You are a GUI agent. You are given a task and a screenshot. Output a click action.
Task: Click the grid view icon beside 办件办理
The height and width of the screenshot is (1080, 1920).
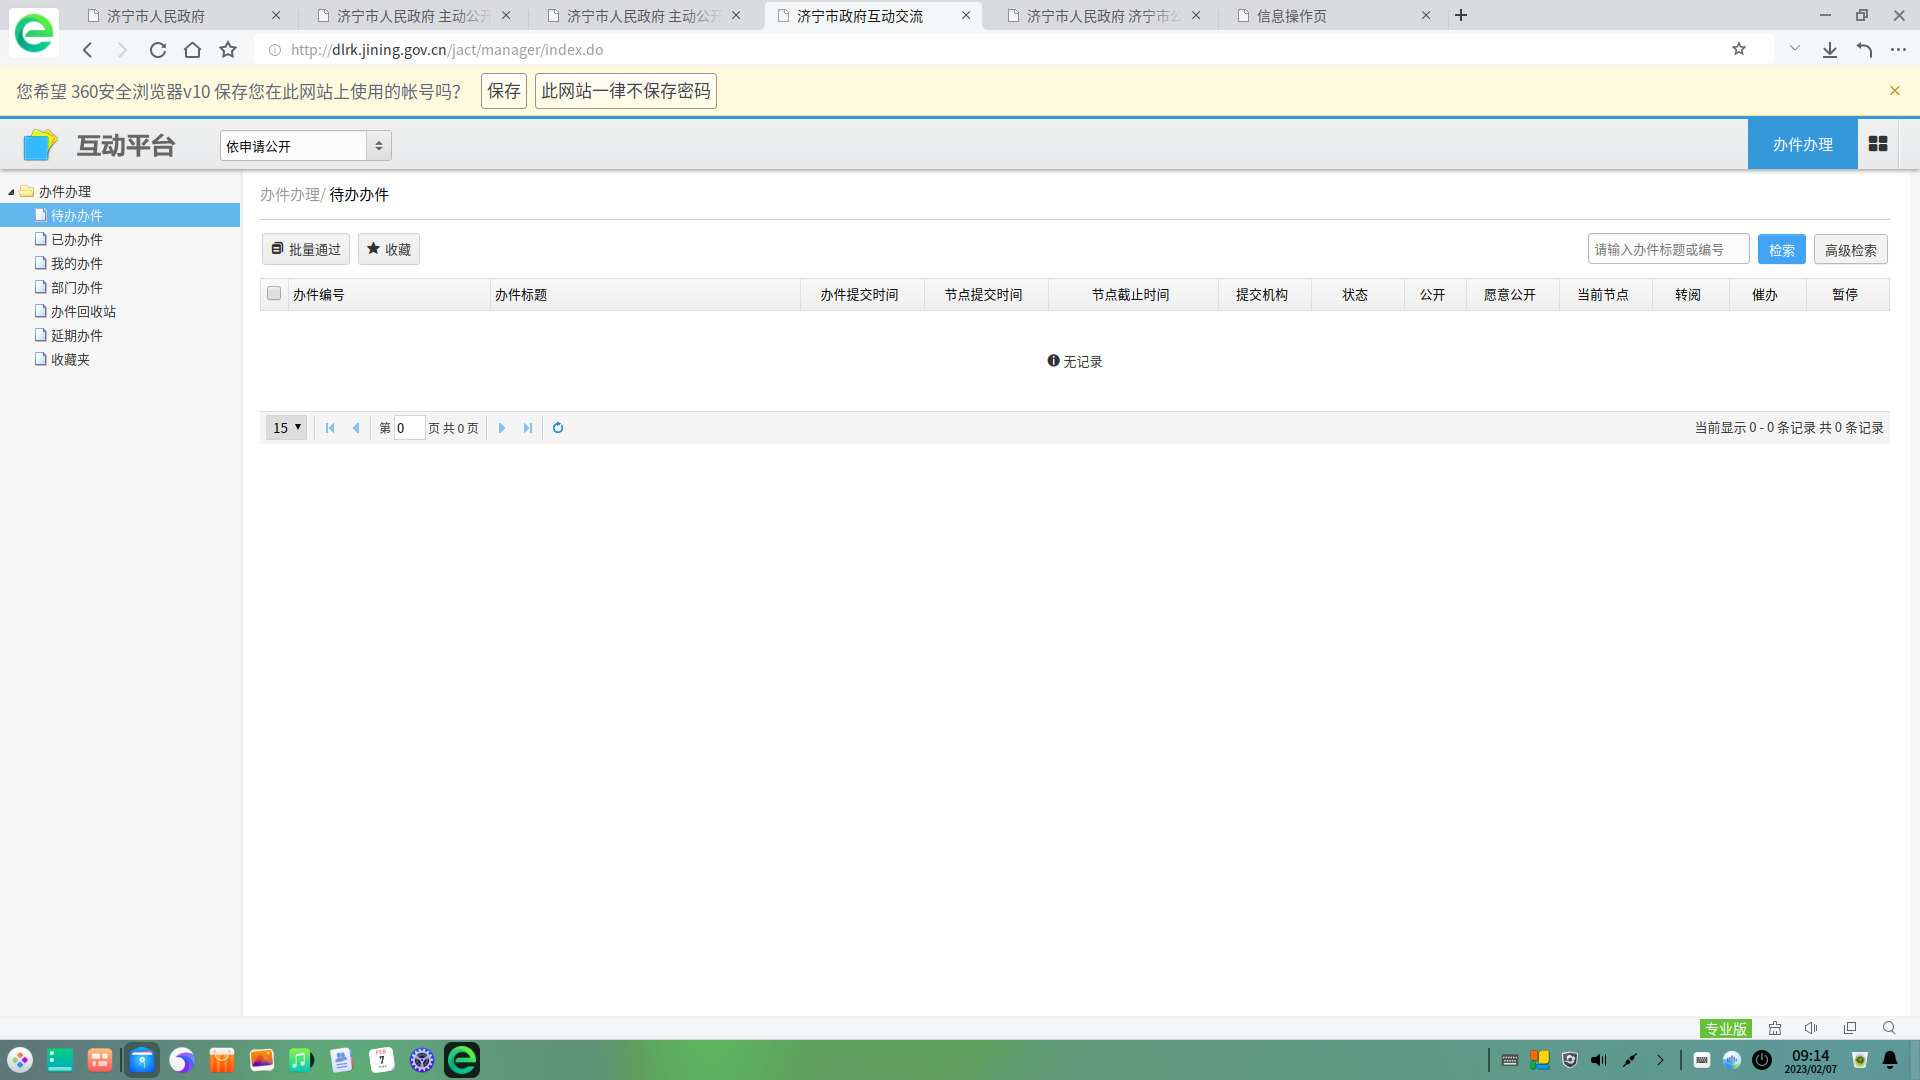click(1877, 144)
